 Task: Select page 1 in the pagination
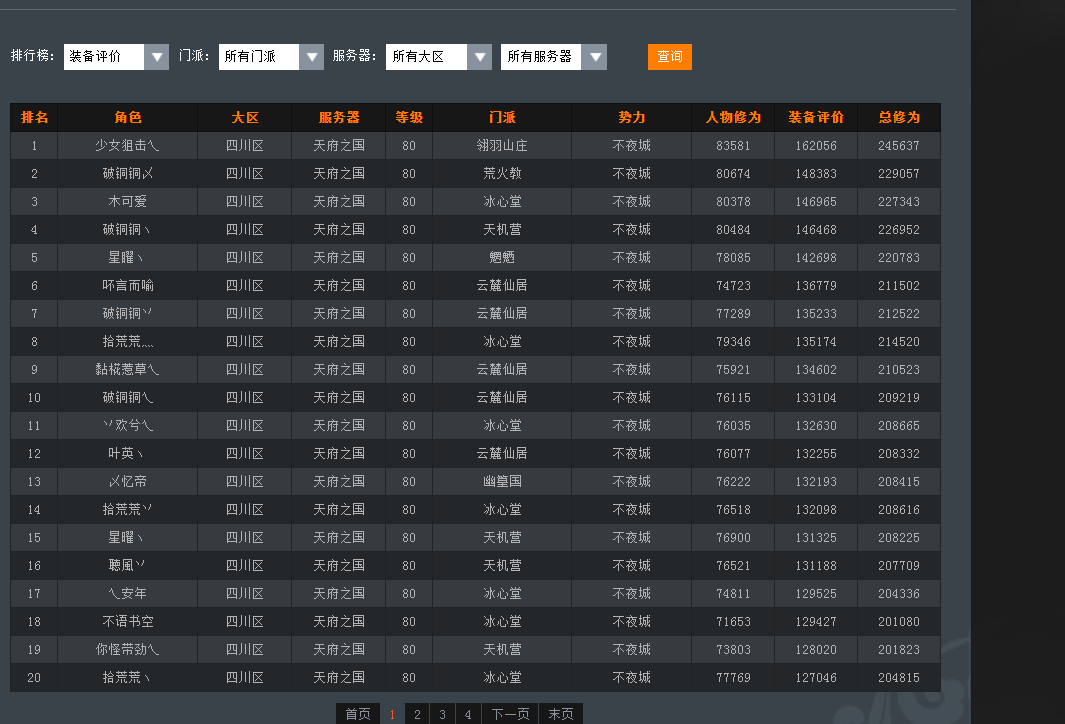(392, 714)
